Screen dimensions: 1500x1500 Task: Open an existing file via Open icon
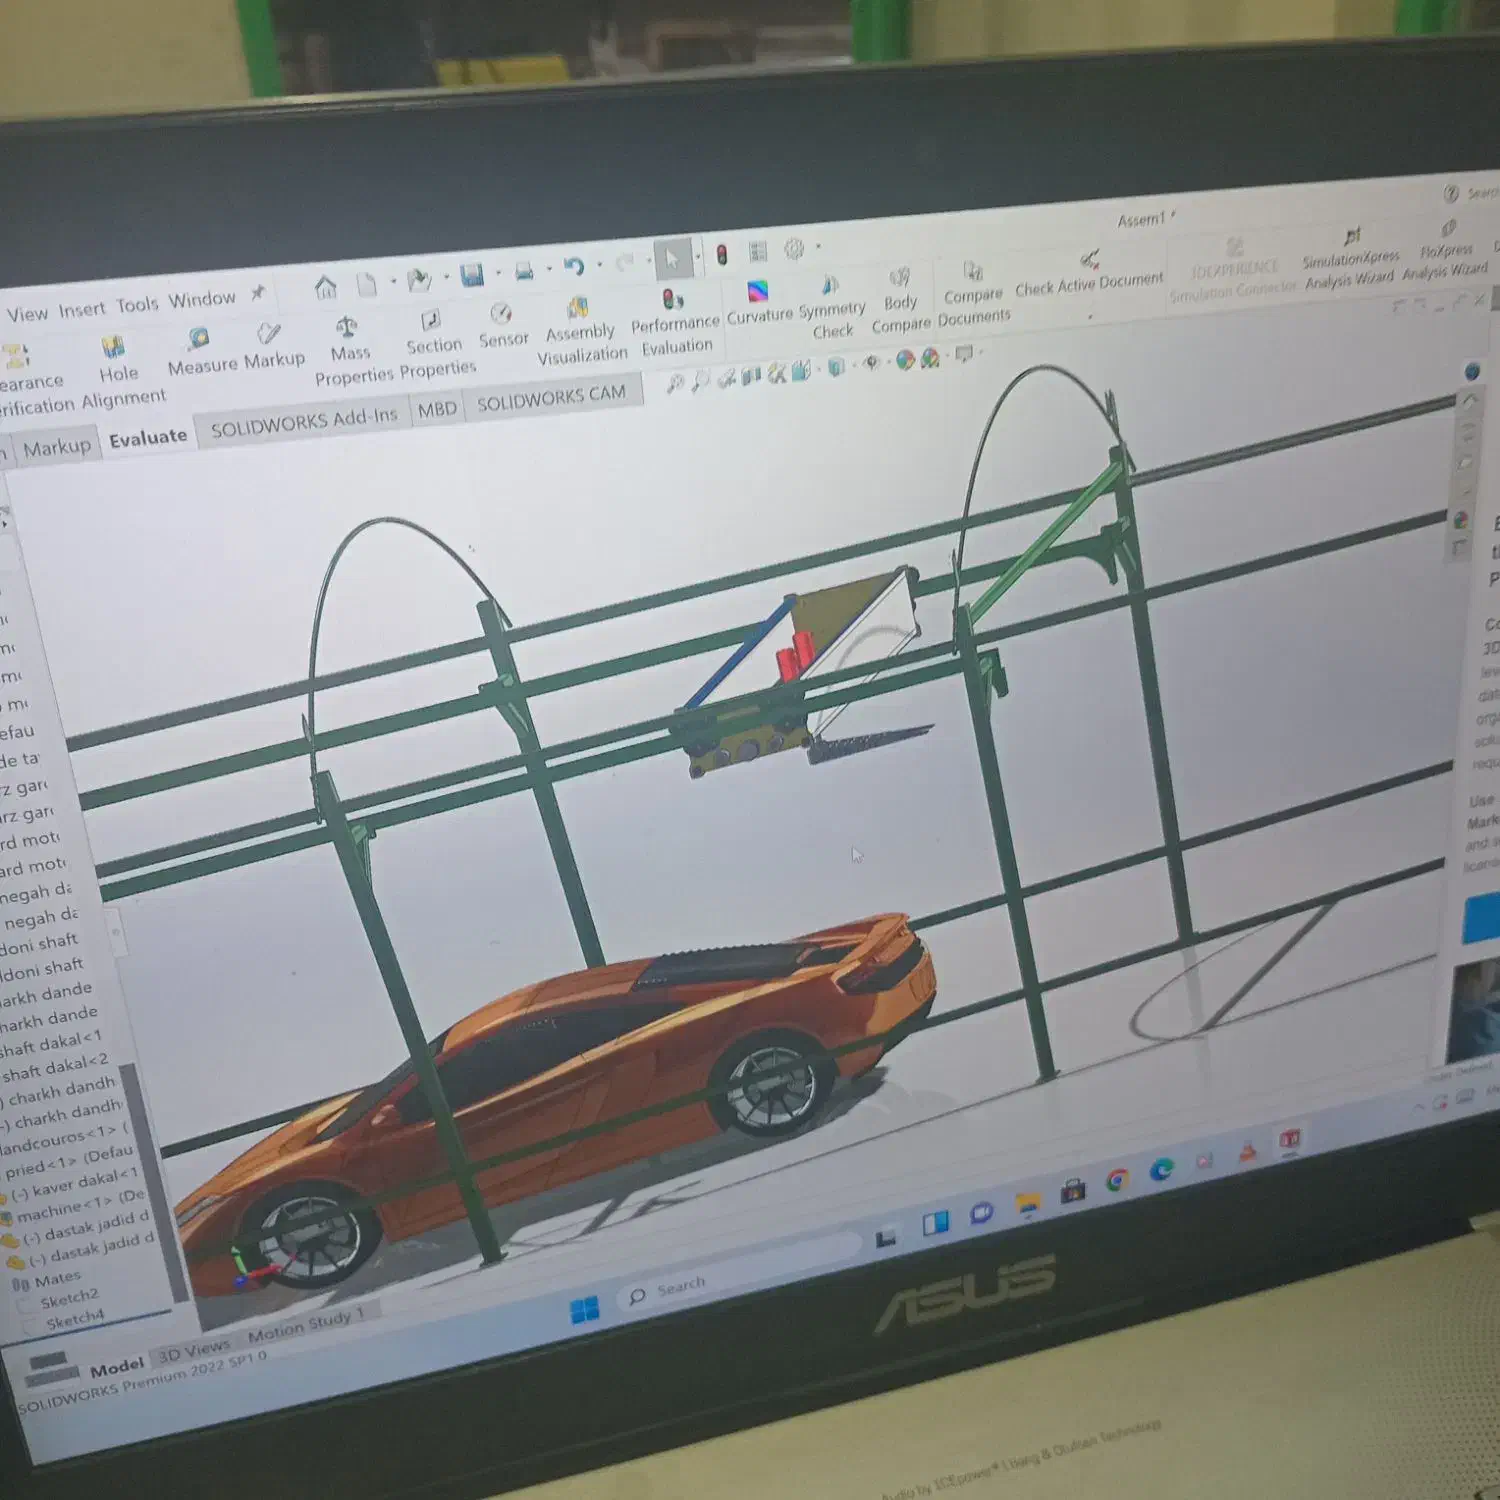click(x=419, y=279)
